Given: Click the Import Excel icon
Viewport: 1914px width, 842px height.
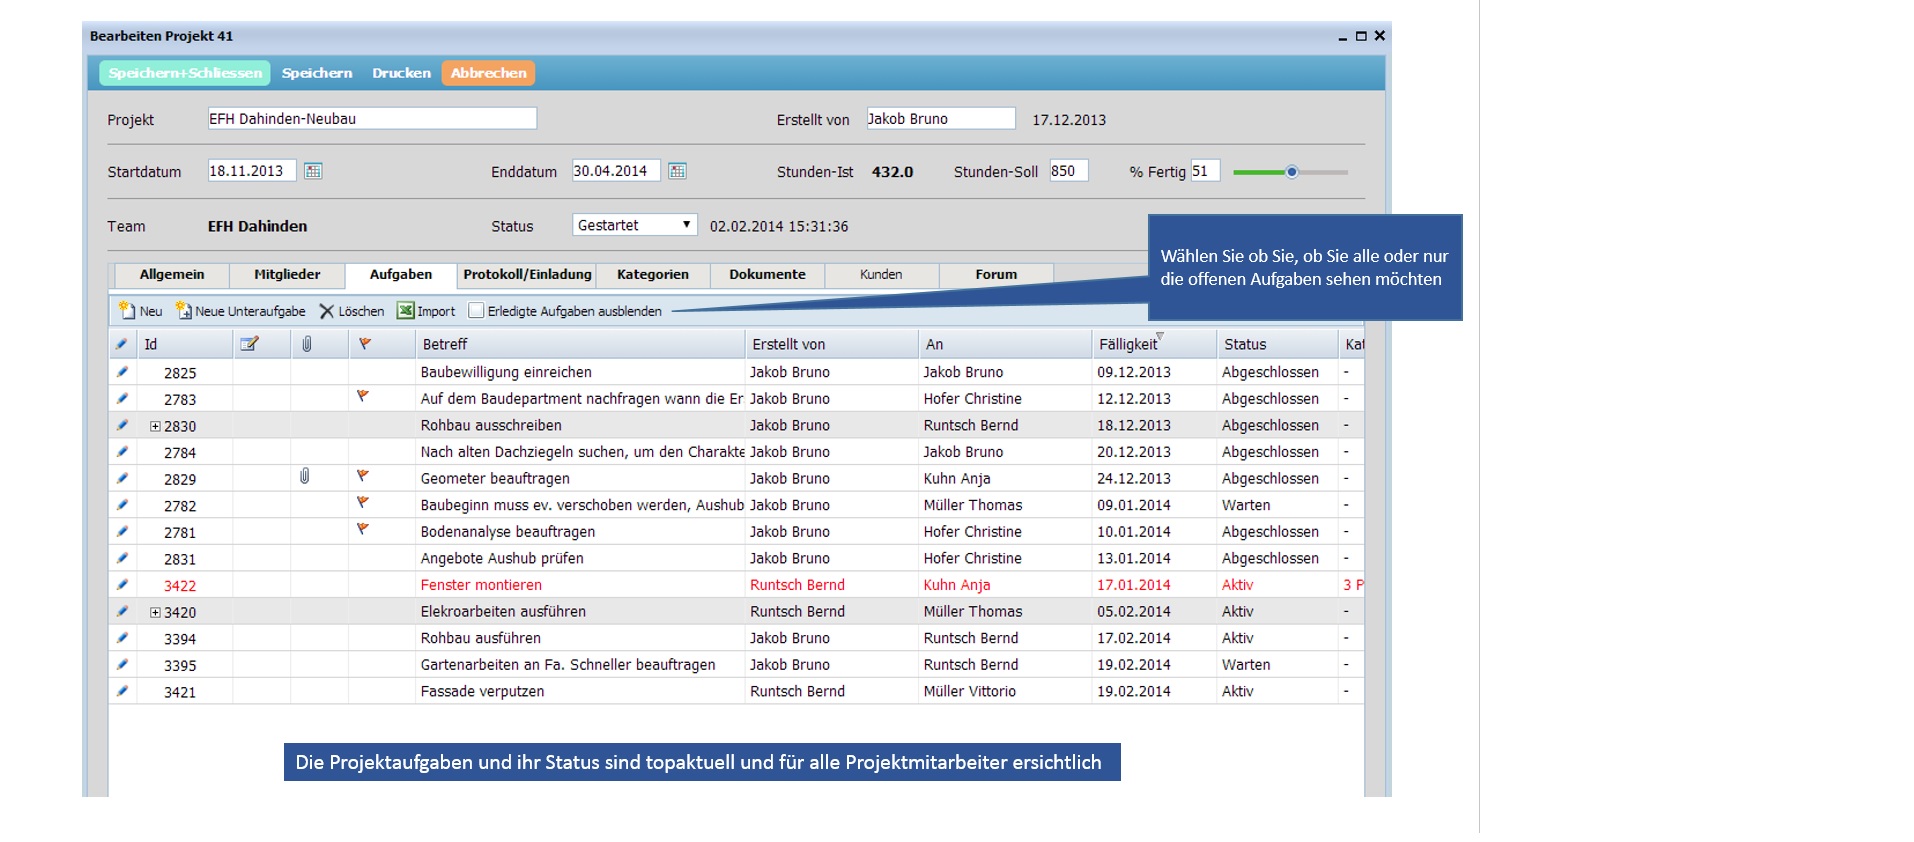Looking at the screenshot, I should click(x=405, y=310).
